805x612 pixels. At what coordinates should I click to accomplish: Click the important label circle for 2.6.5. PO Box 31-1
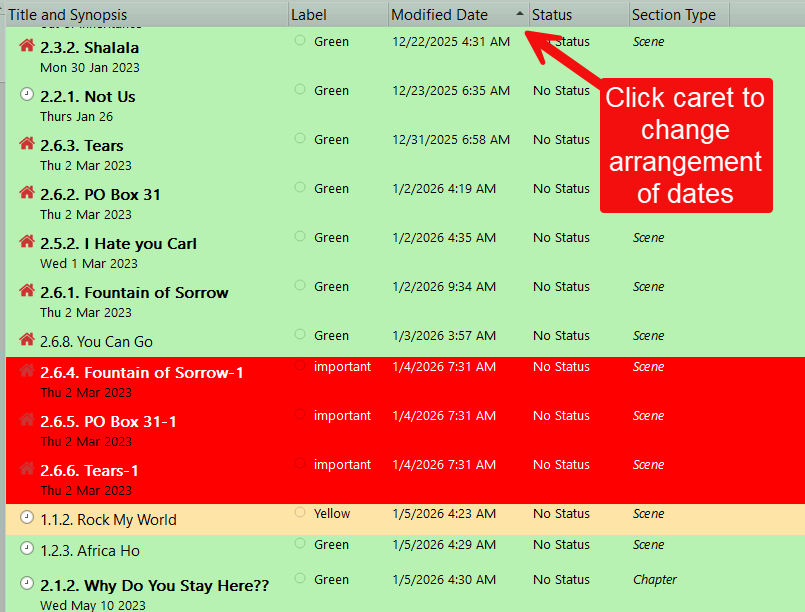300,415
